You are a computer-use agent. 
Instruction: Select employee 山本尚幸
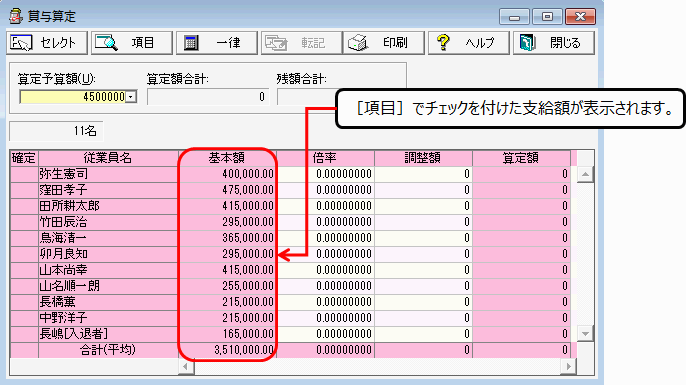click(108, 270)
